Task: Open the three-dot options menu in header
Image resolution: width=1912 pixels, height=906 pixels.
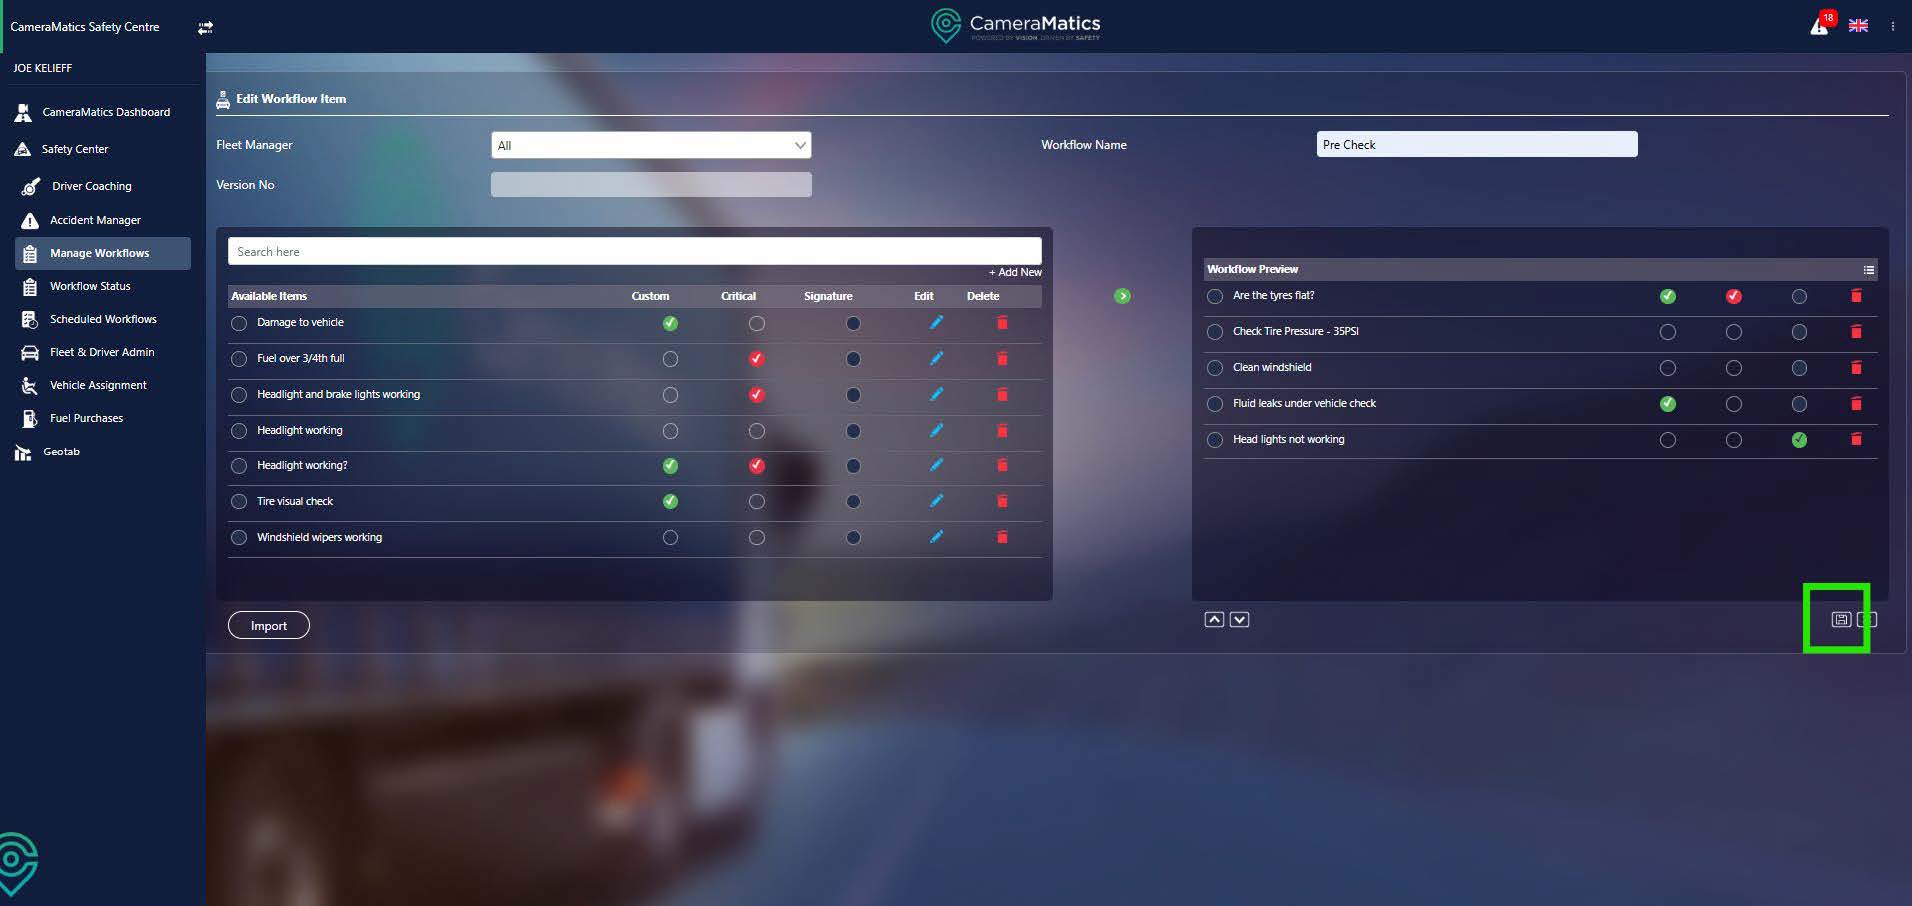Action: 1892,27
